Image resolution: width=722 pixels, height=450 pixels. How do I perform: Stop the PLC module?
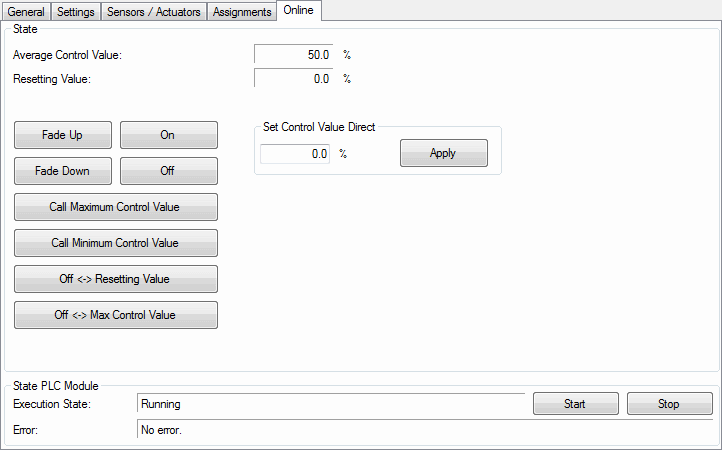[670, 404]
